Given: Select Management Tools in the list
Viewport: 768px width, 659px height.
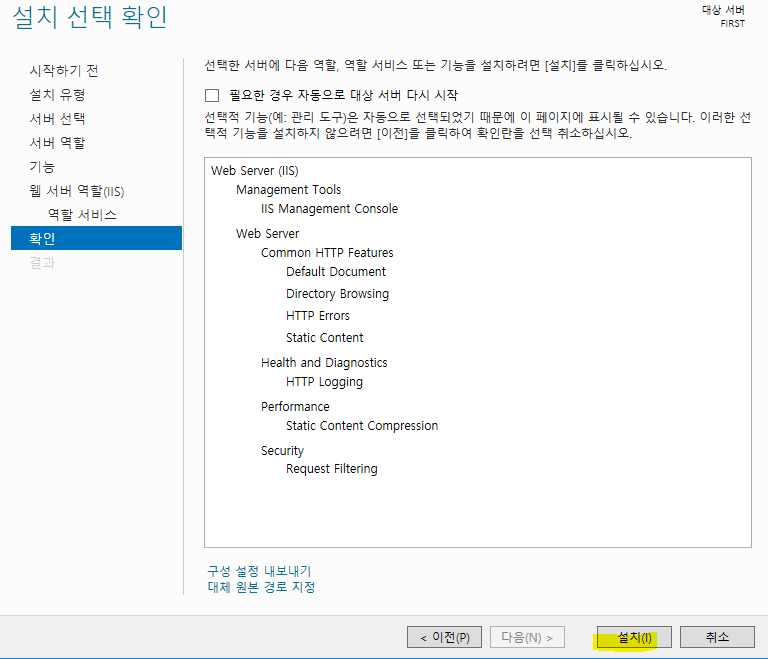Looking at the screenshot, I should coord(288,190).
